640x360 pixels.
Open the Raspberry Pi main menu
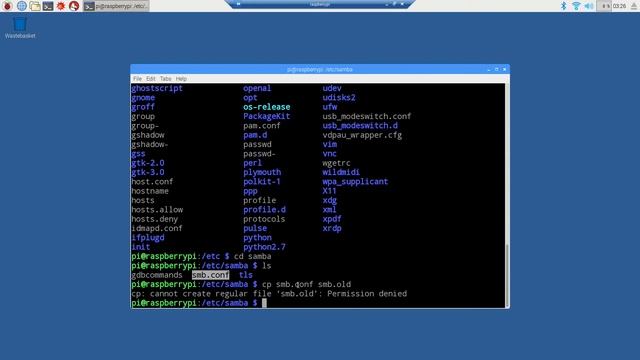(7, 6)
